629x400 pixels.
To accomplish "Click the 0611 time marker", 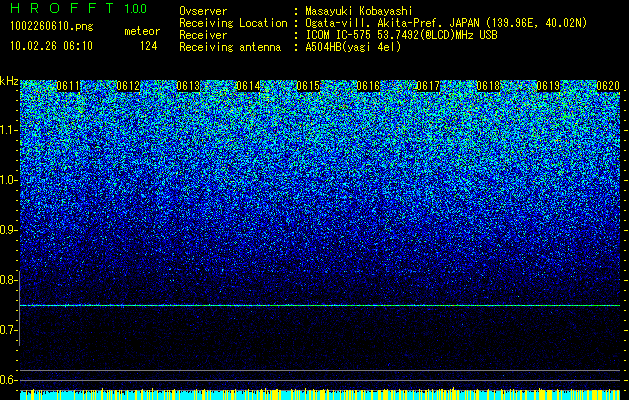I will [x=68, y=86].
